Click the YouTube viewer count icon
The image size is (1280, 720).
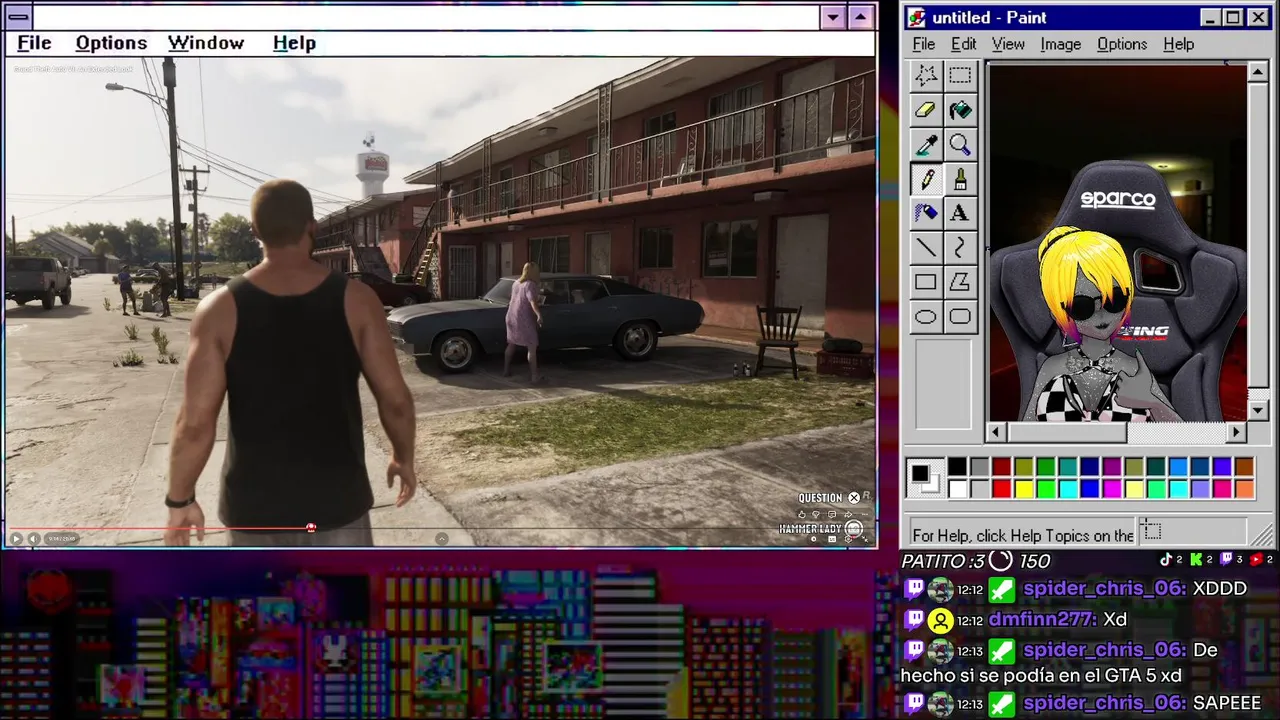(x=1257, y=560)
